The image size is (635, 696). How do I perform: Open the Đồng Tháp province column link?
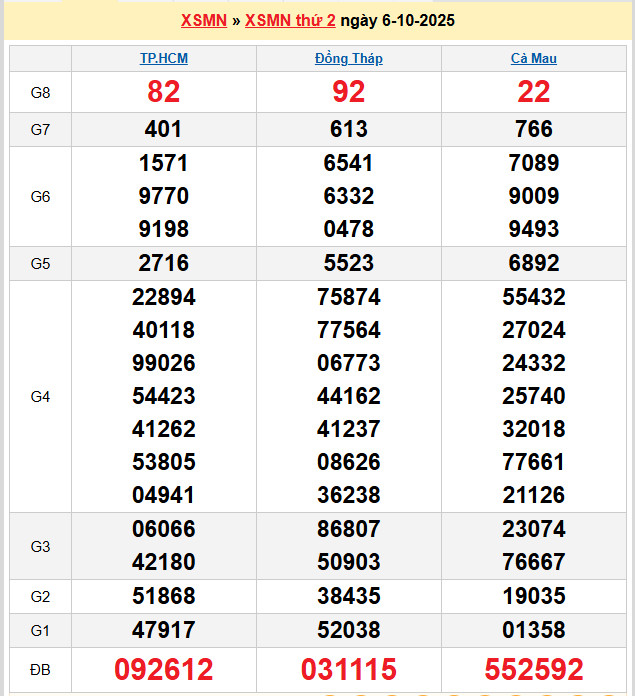348,58
